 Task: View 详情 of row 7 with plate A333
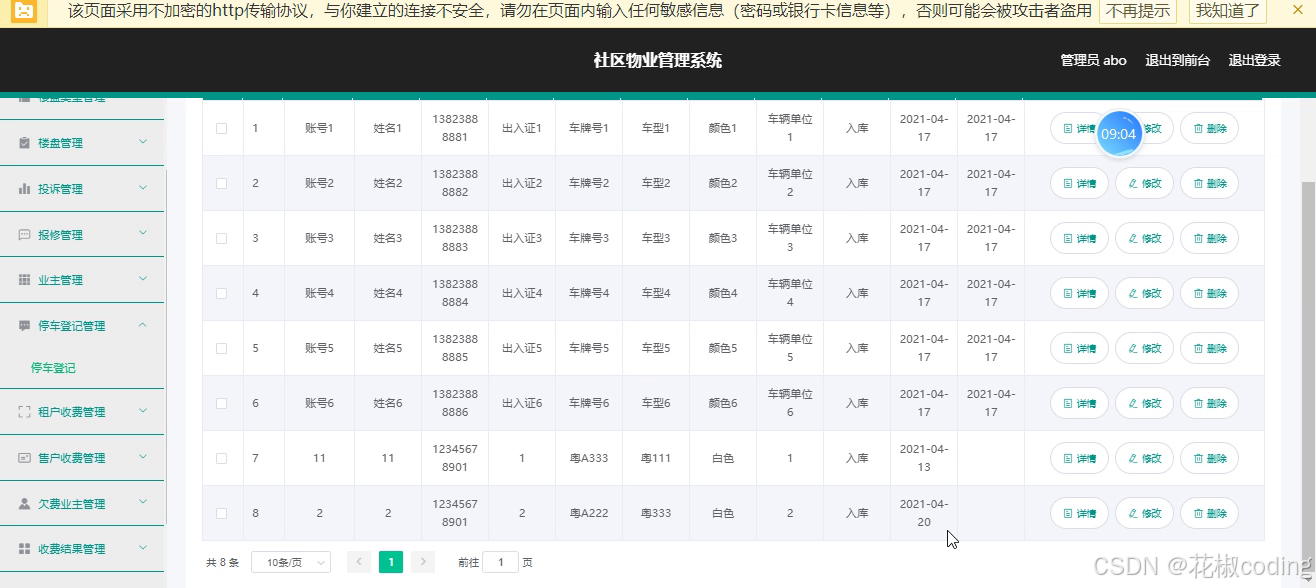coord(1079,458)
